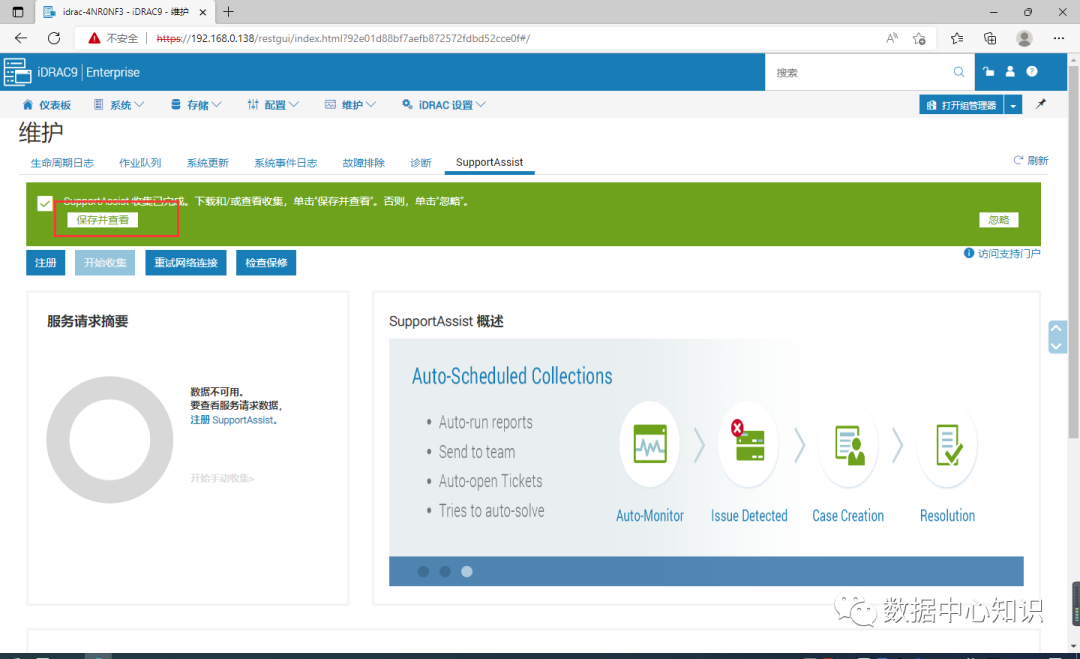The height and width of the screenshot is (659, 1080).
Task: Click the 保存并查看 button
Action: [103, 220]
